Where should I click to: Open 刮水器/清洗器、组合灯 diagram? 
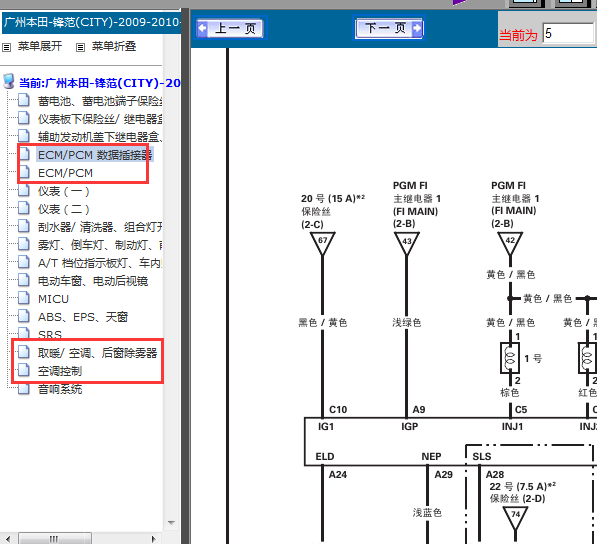click(x=101, y=227)
